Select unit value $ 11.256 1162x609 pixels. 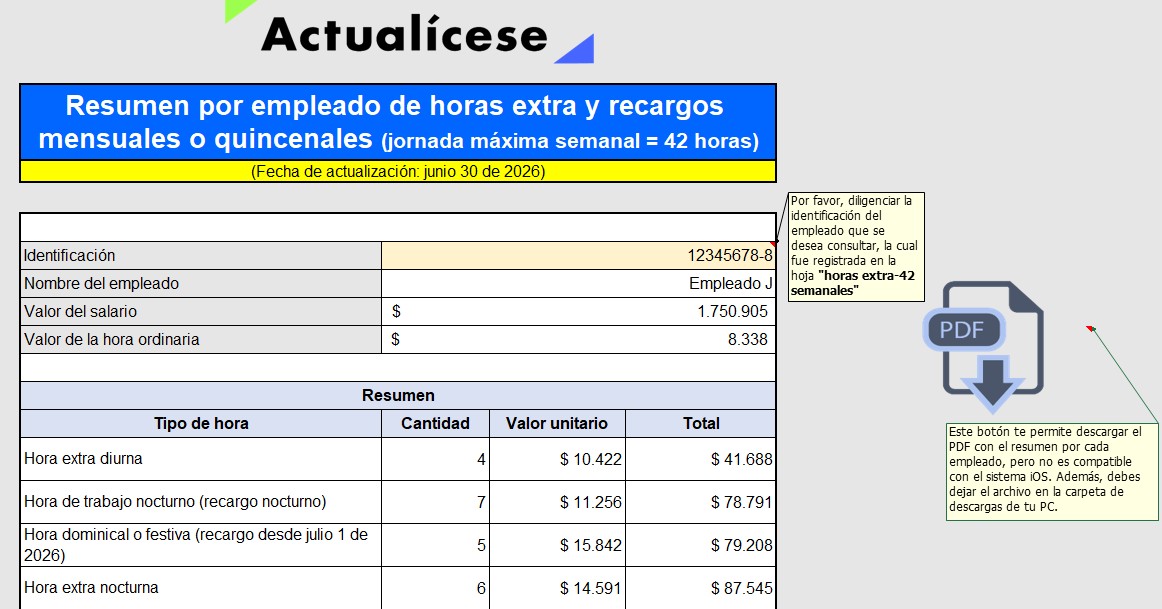coord(557,502)
